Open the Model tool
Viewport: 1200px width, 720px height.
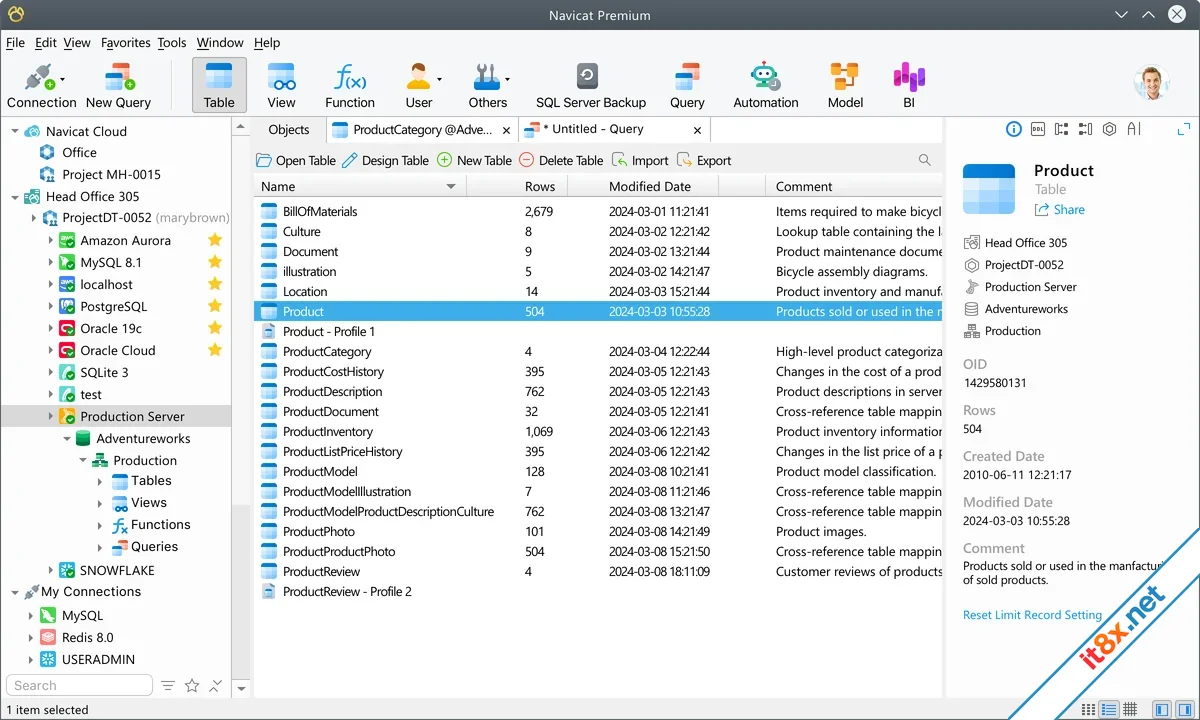point(845,85)
